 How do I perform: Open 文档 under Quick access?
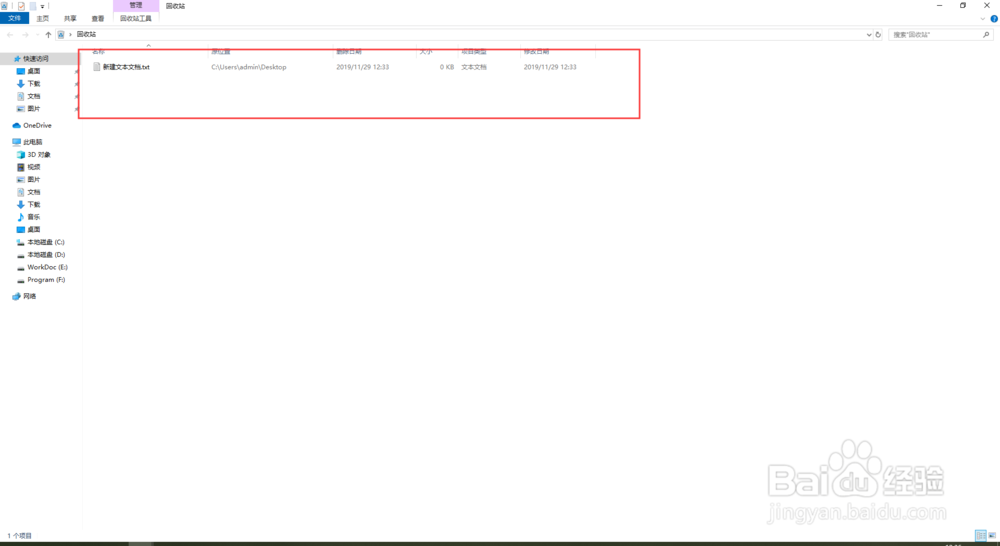click(x=34, y=96)
